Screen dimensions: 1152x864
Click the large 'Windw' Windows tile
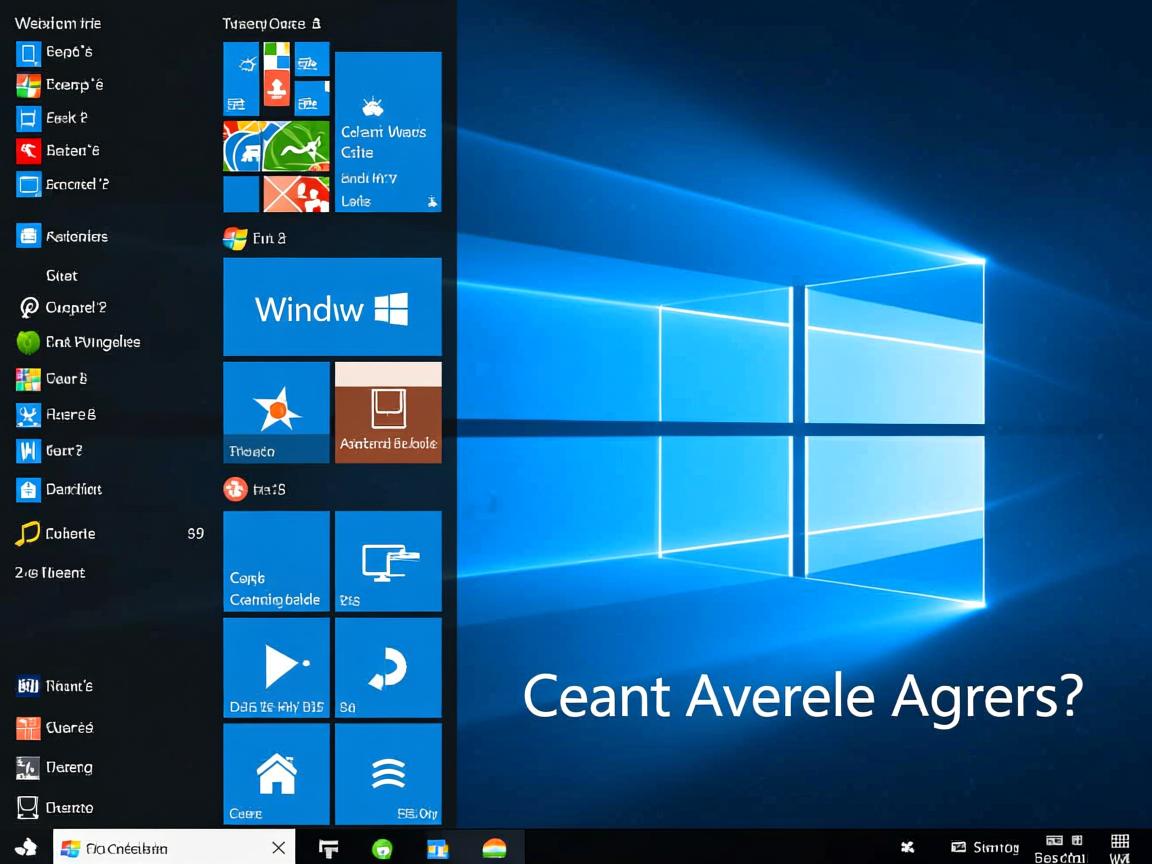point(332,307)
